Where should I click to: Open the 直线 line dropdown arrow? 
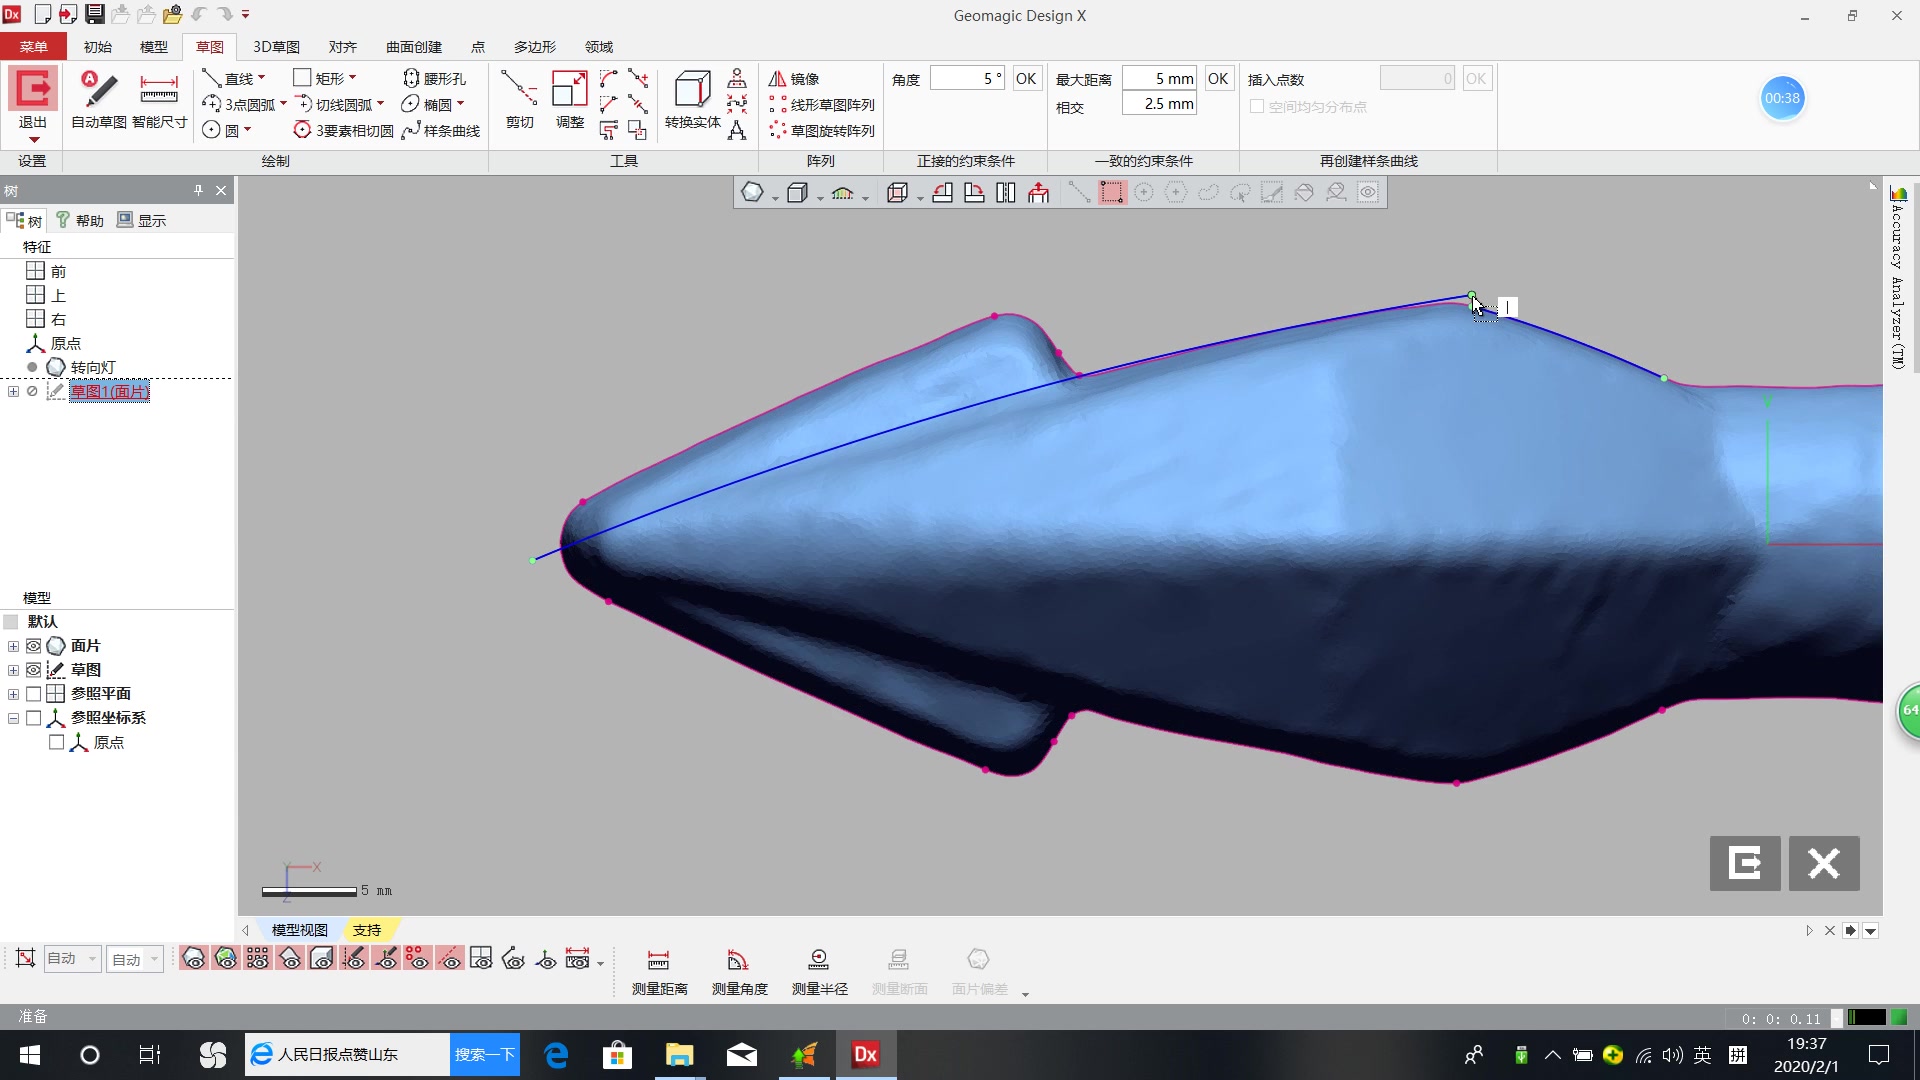pyautogui.click(x=262, y=78)
